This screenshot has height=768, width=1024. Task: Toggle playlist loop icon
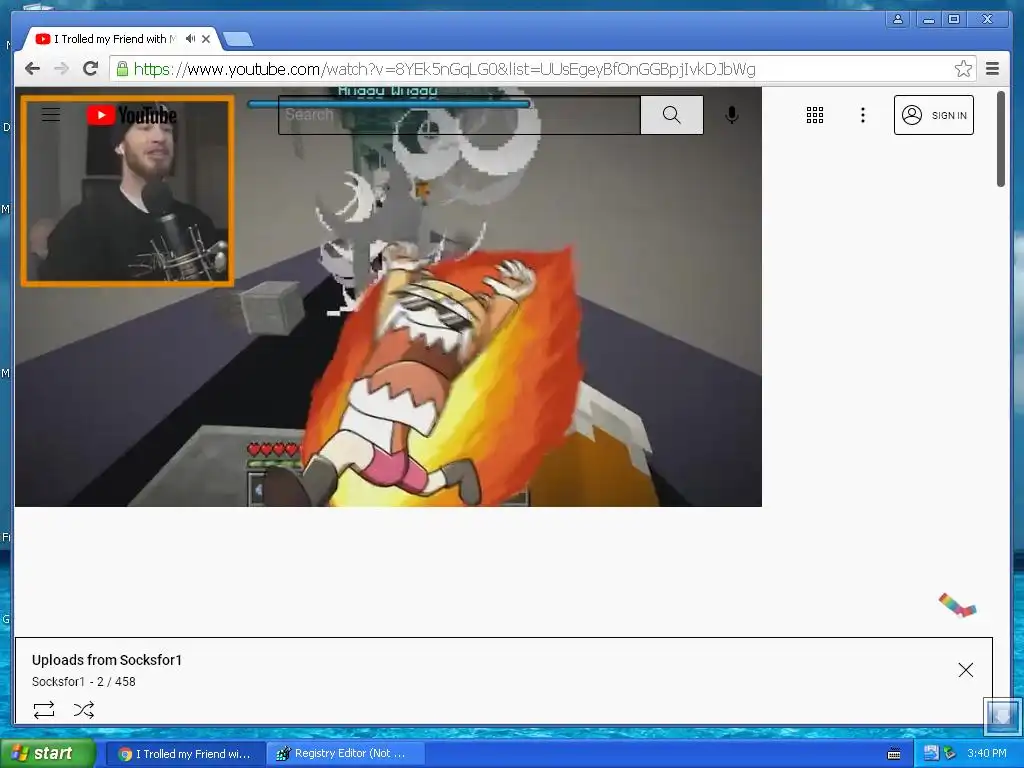44,710
